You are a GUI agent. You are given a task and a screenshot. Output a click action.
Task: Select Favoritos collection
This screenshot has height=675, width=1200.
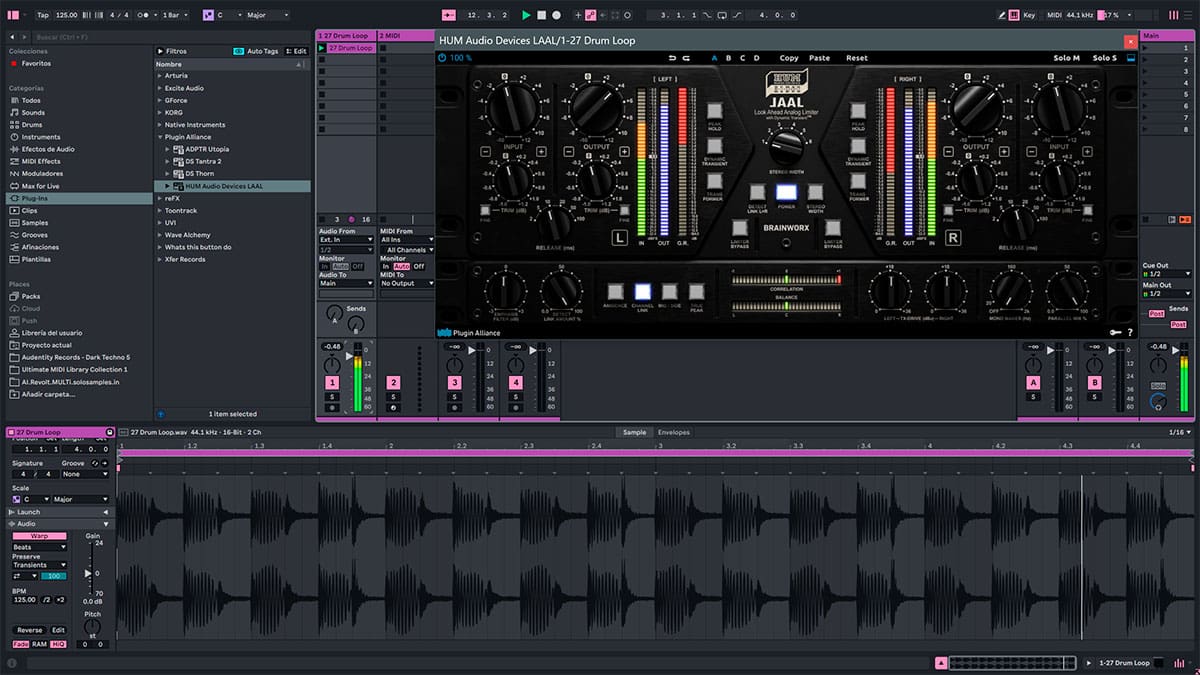(x=36, y=63)
